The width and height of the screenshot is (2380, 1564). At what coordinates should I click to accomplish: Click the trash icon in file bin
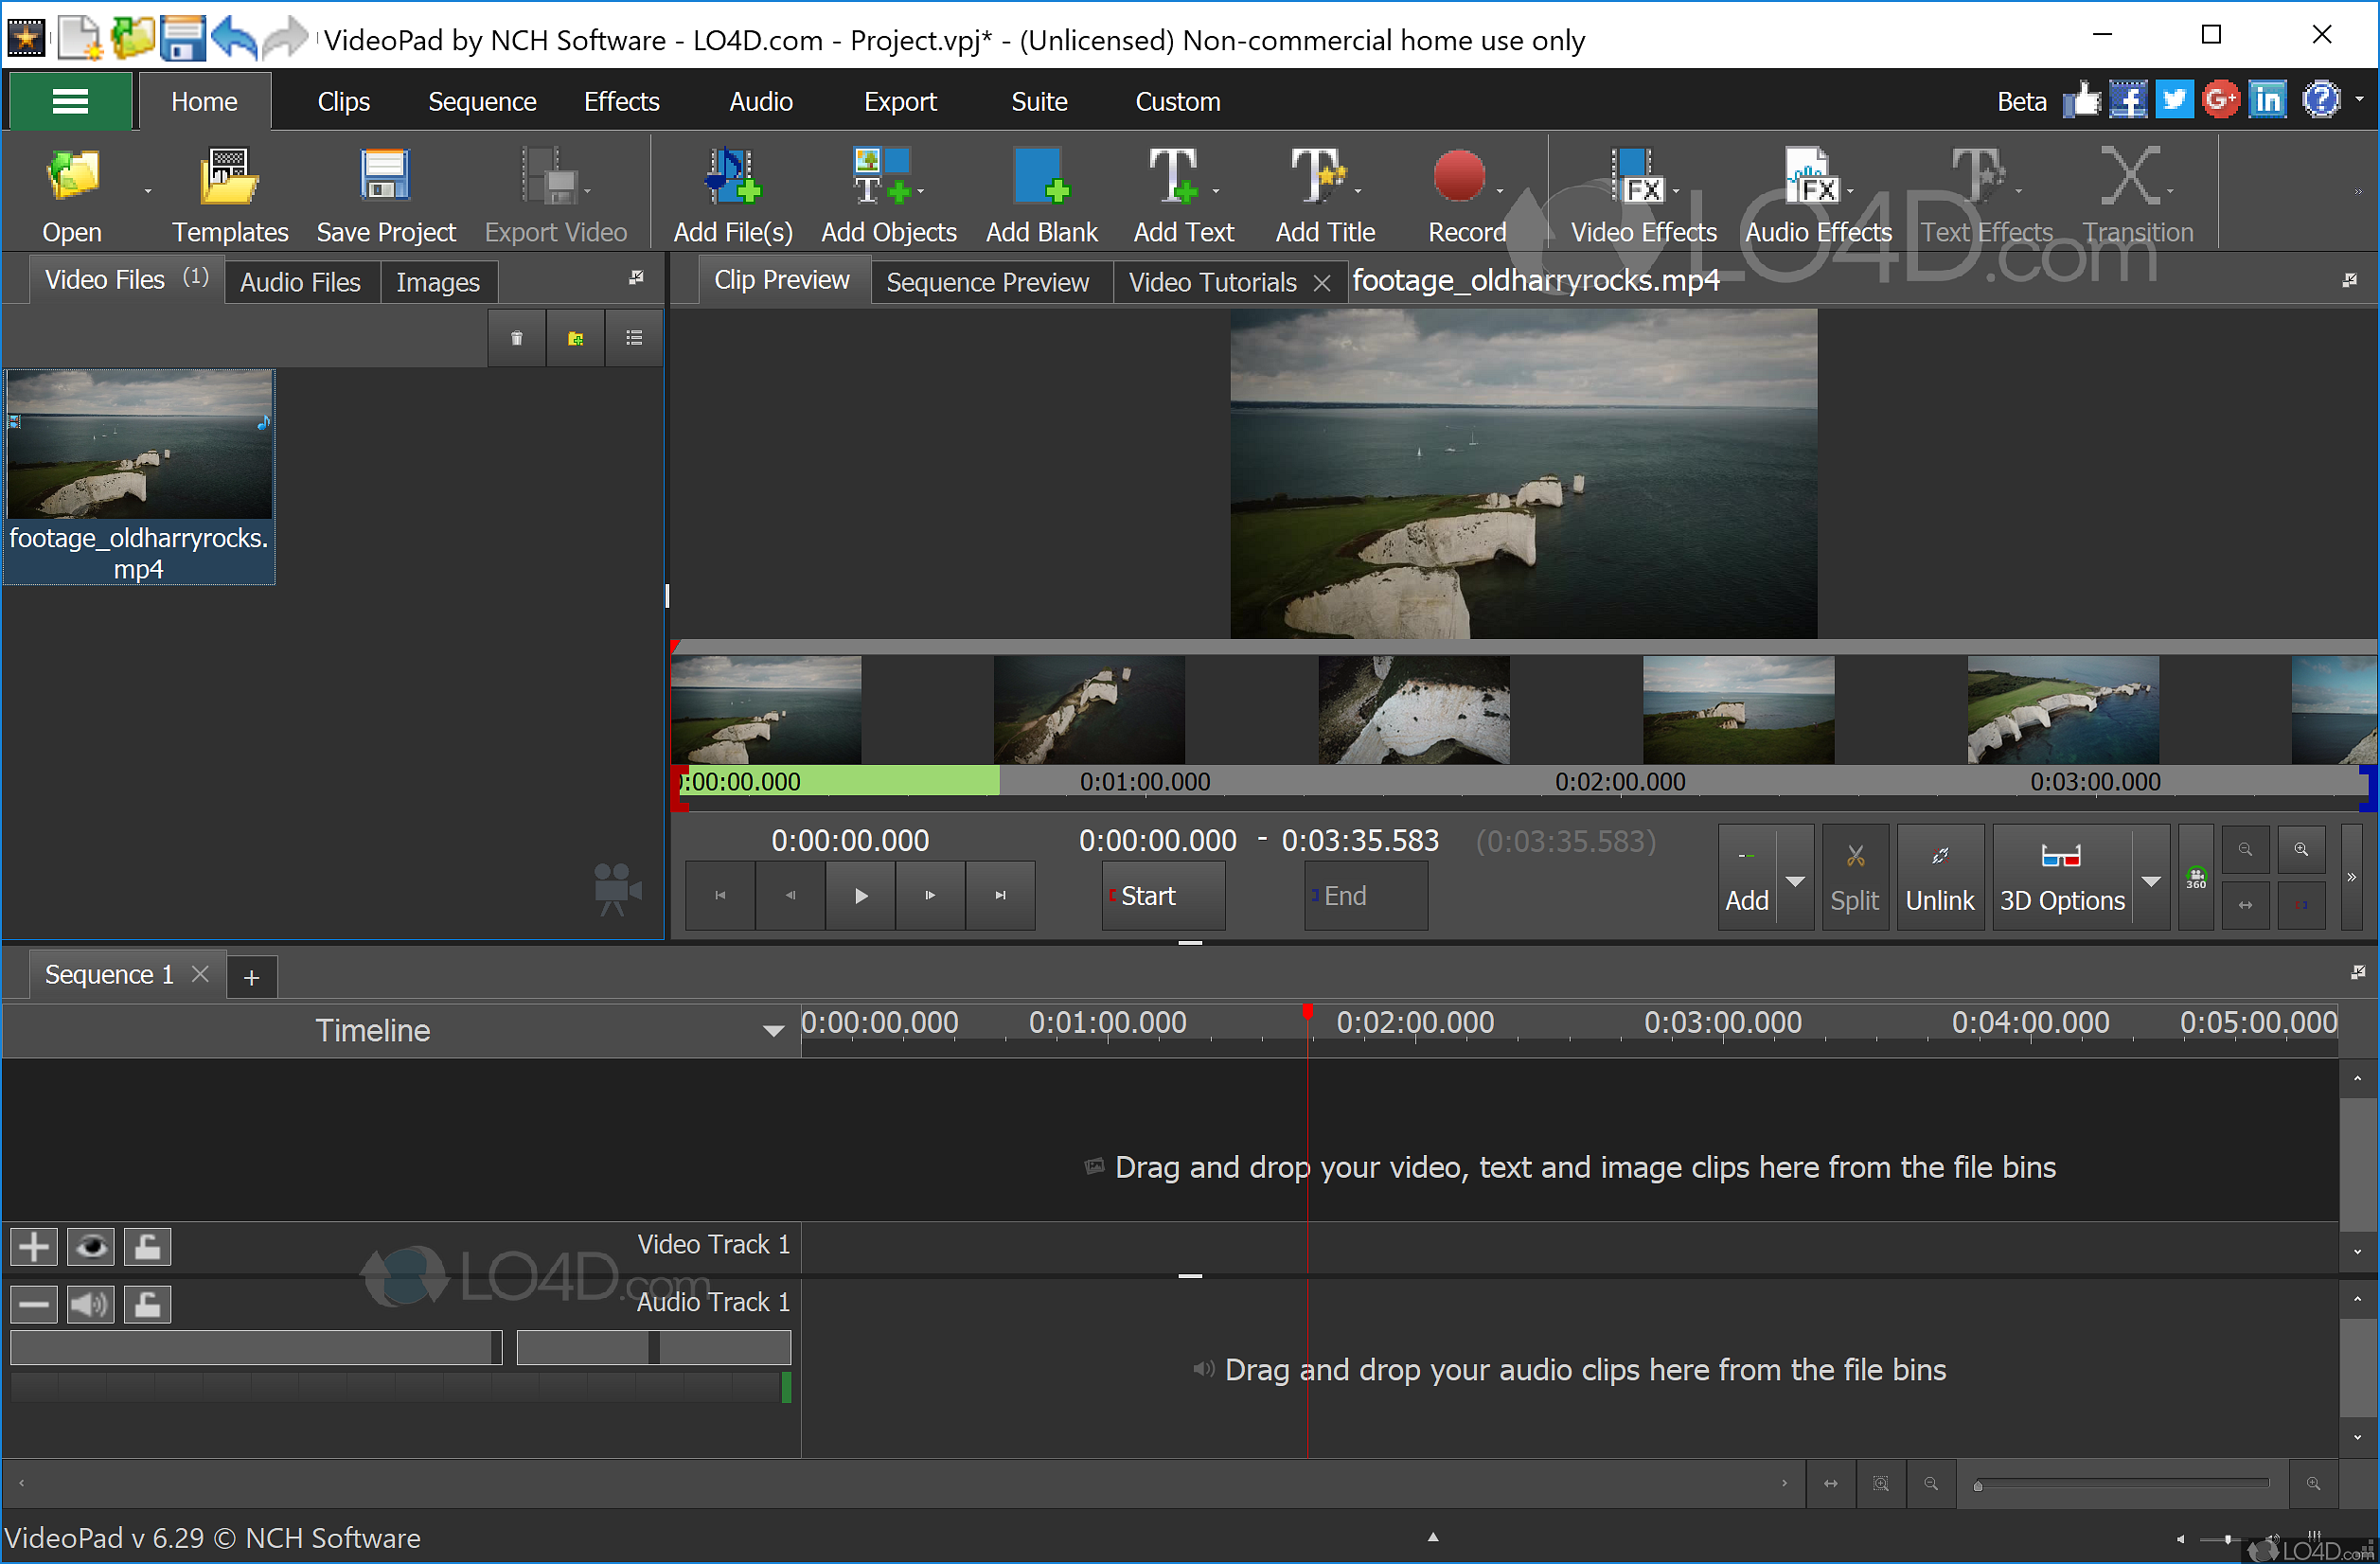click(x=517, y=338)
